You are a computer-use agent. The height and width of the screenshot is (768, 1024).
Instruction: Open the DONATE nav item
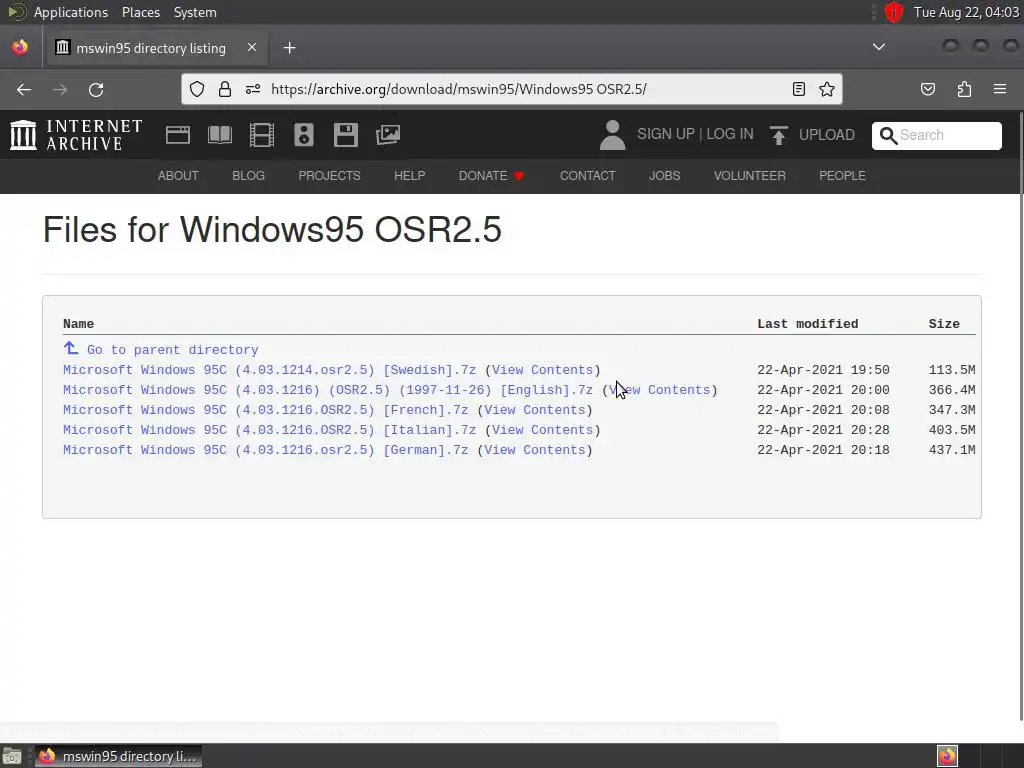tap(491, 176)
